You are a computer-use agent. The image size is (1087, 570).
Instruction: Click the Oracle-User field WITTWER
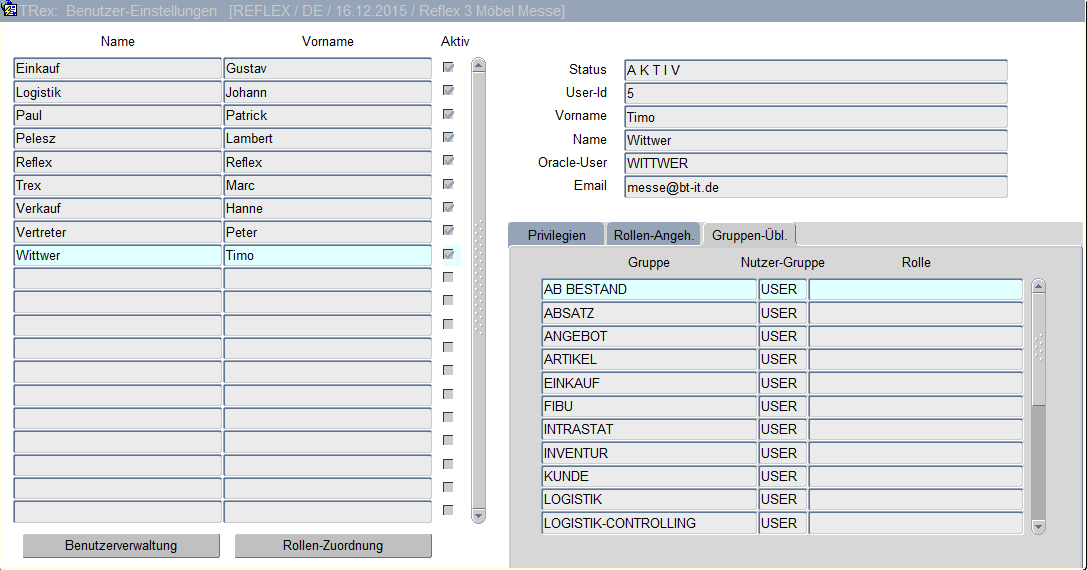(815, 163)
